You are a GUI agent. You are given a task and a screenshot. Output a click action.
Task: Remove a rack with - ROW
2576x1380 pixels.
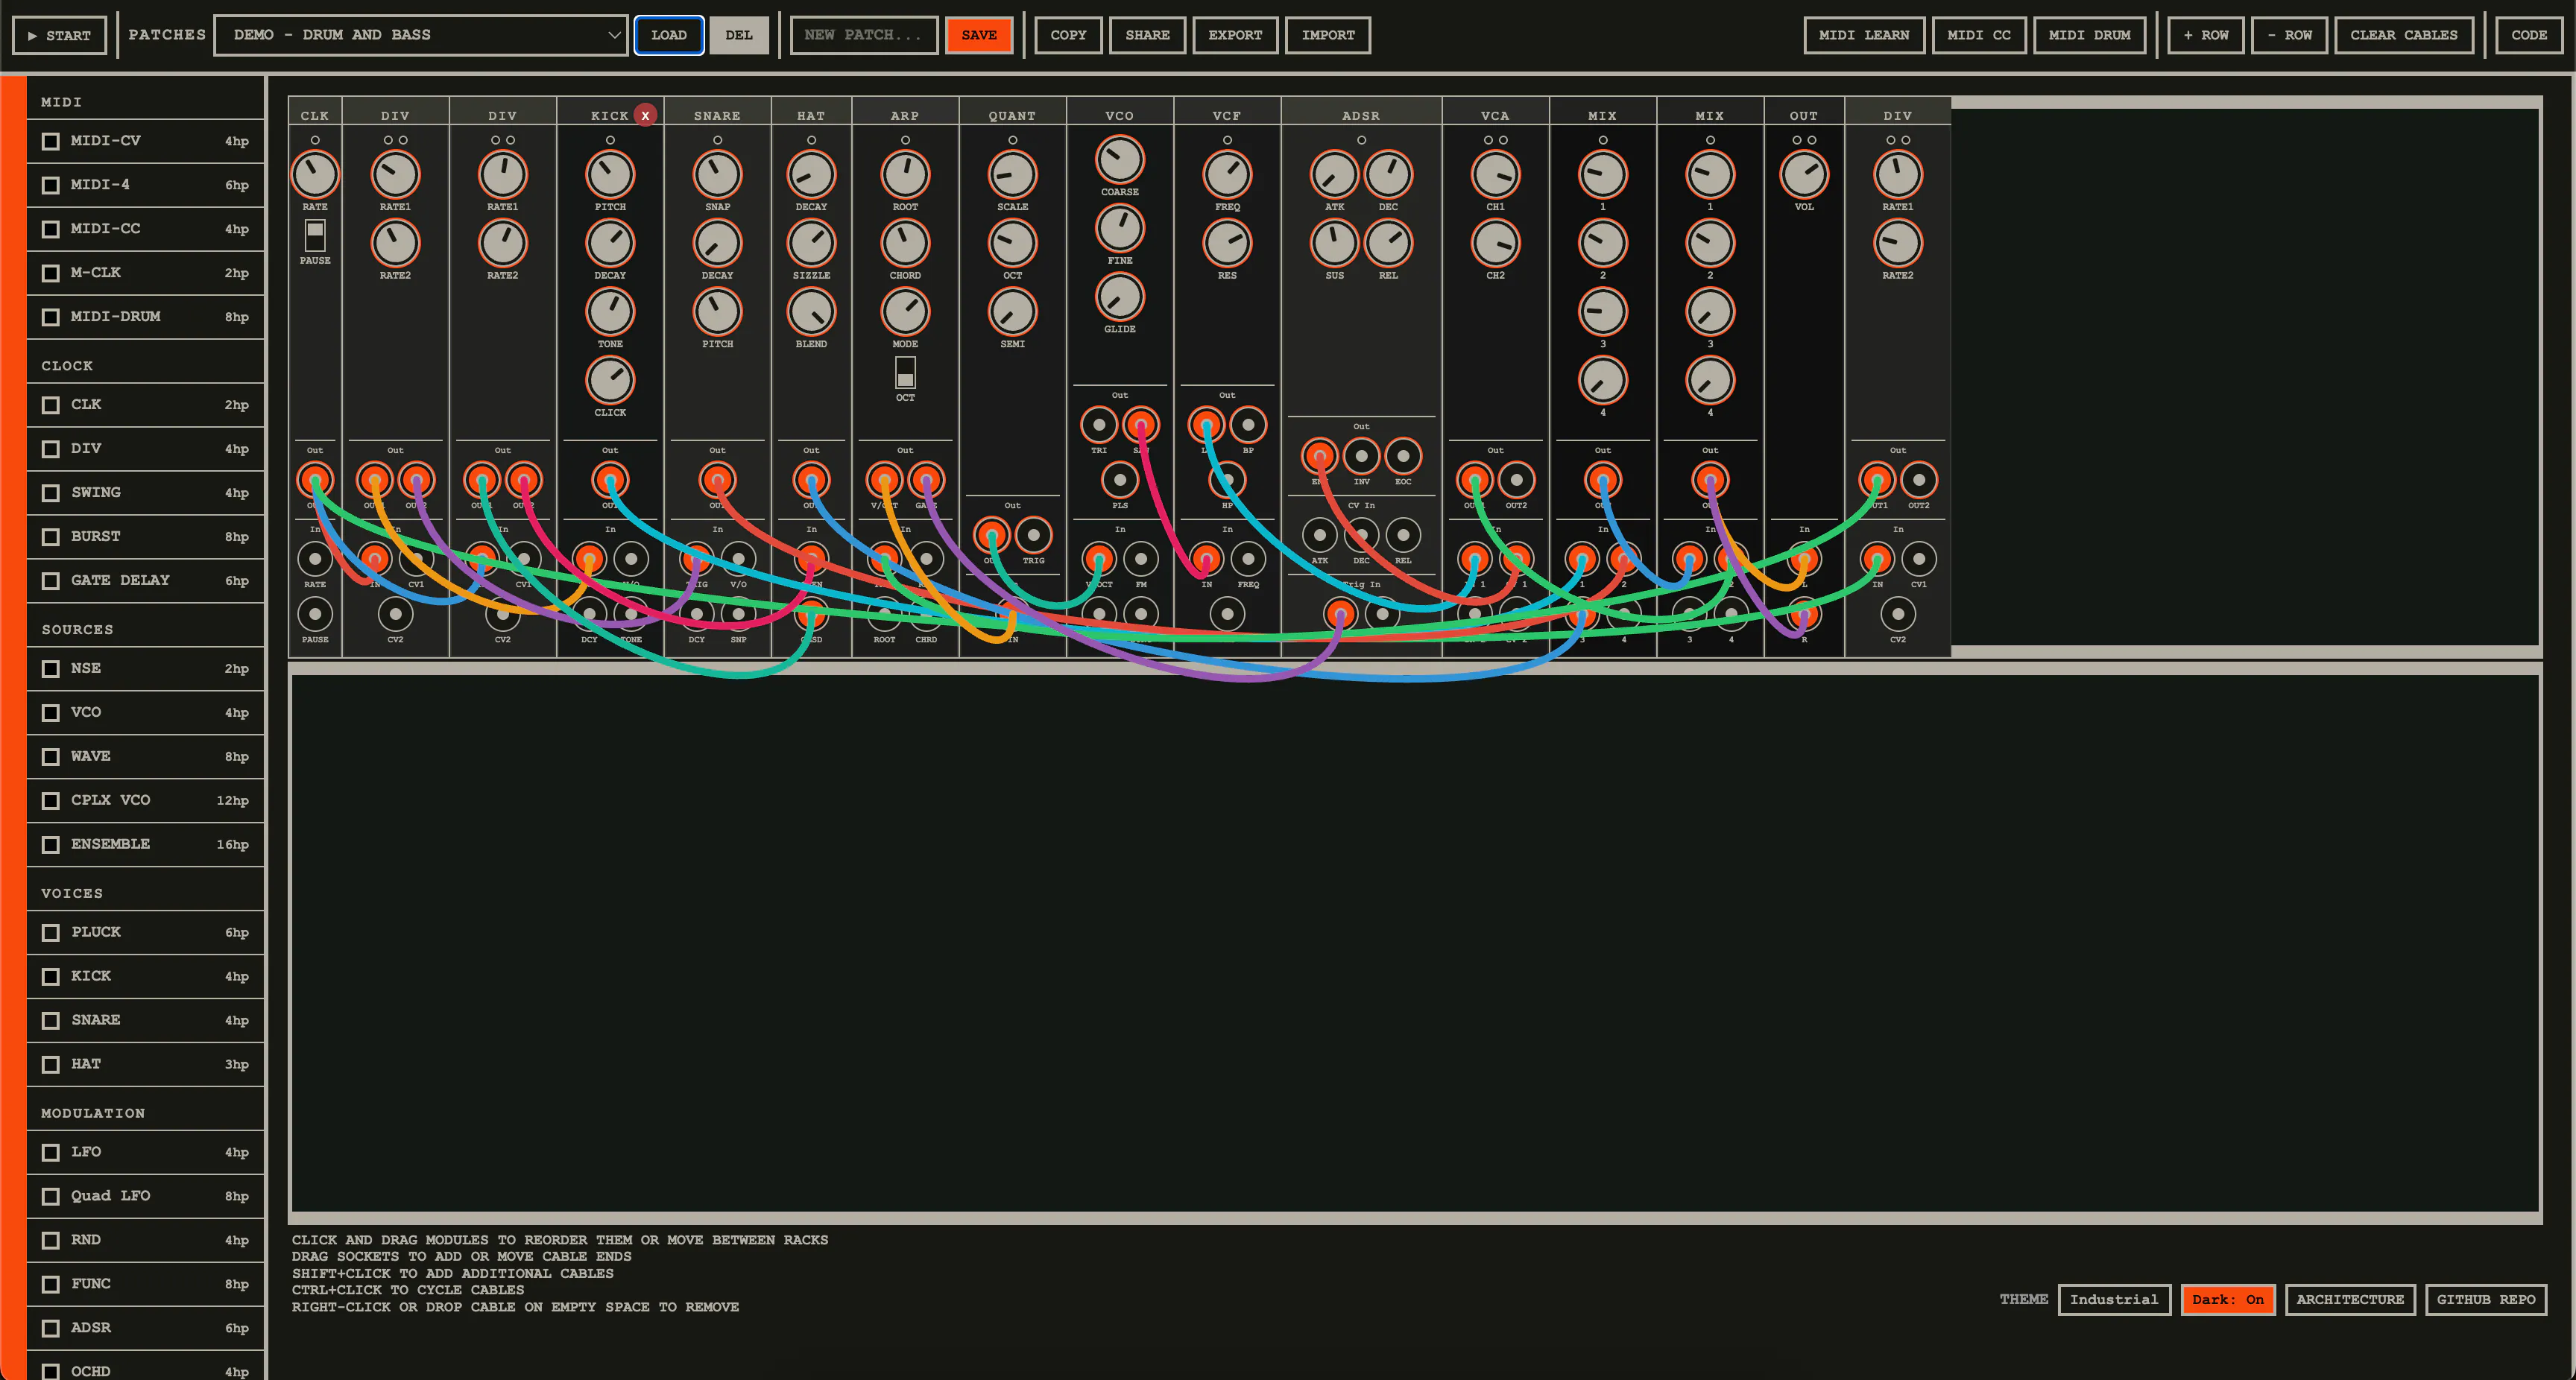pos(2289,35)
